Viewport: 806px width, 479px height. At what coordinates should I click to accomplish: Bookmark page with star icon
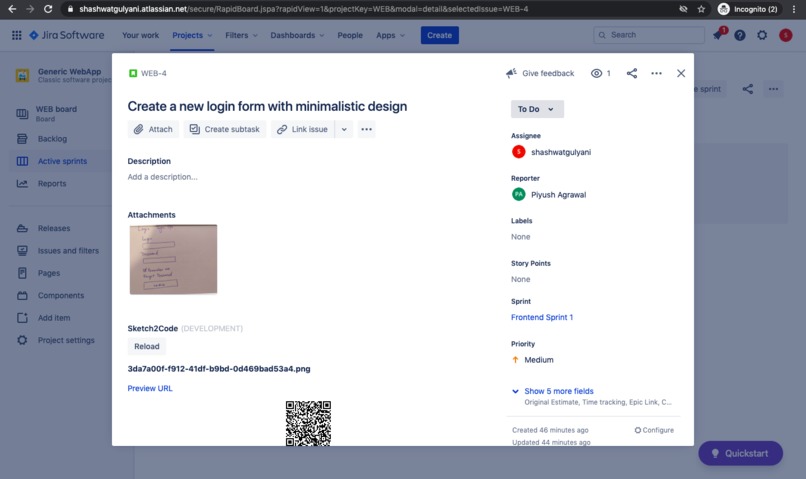701,9
